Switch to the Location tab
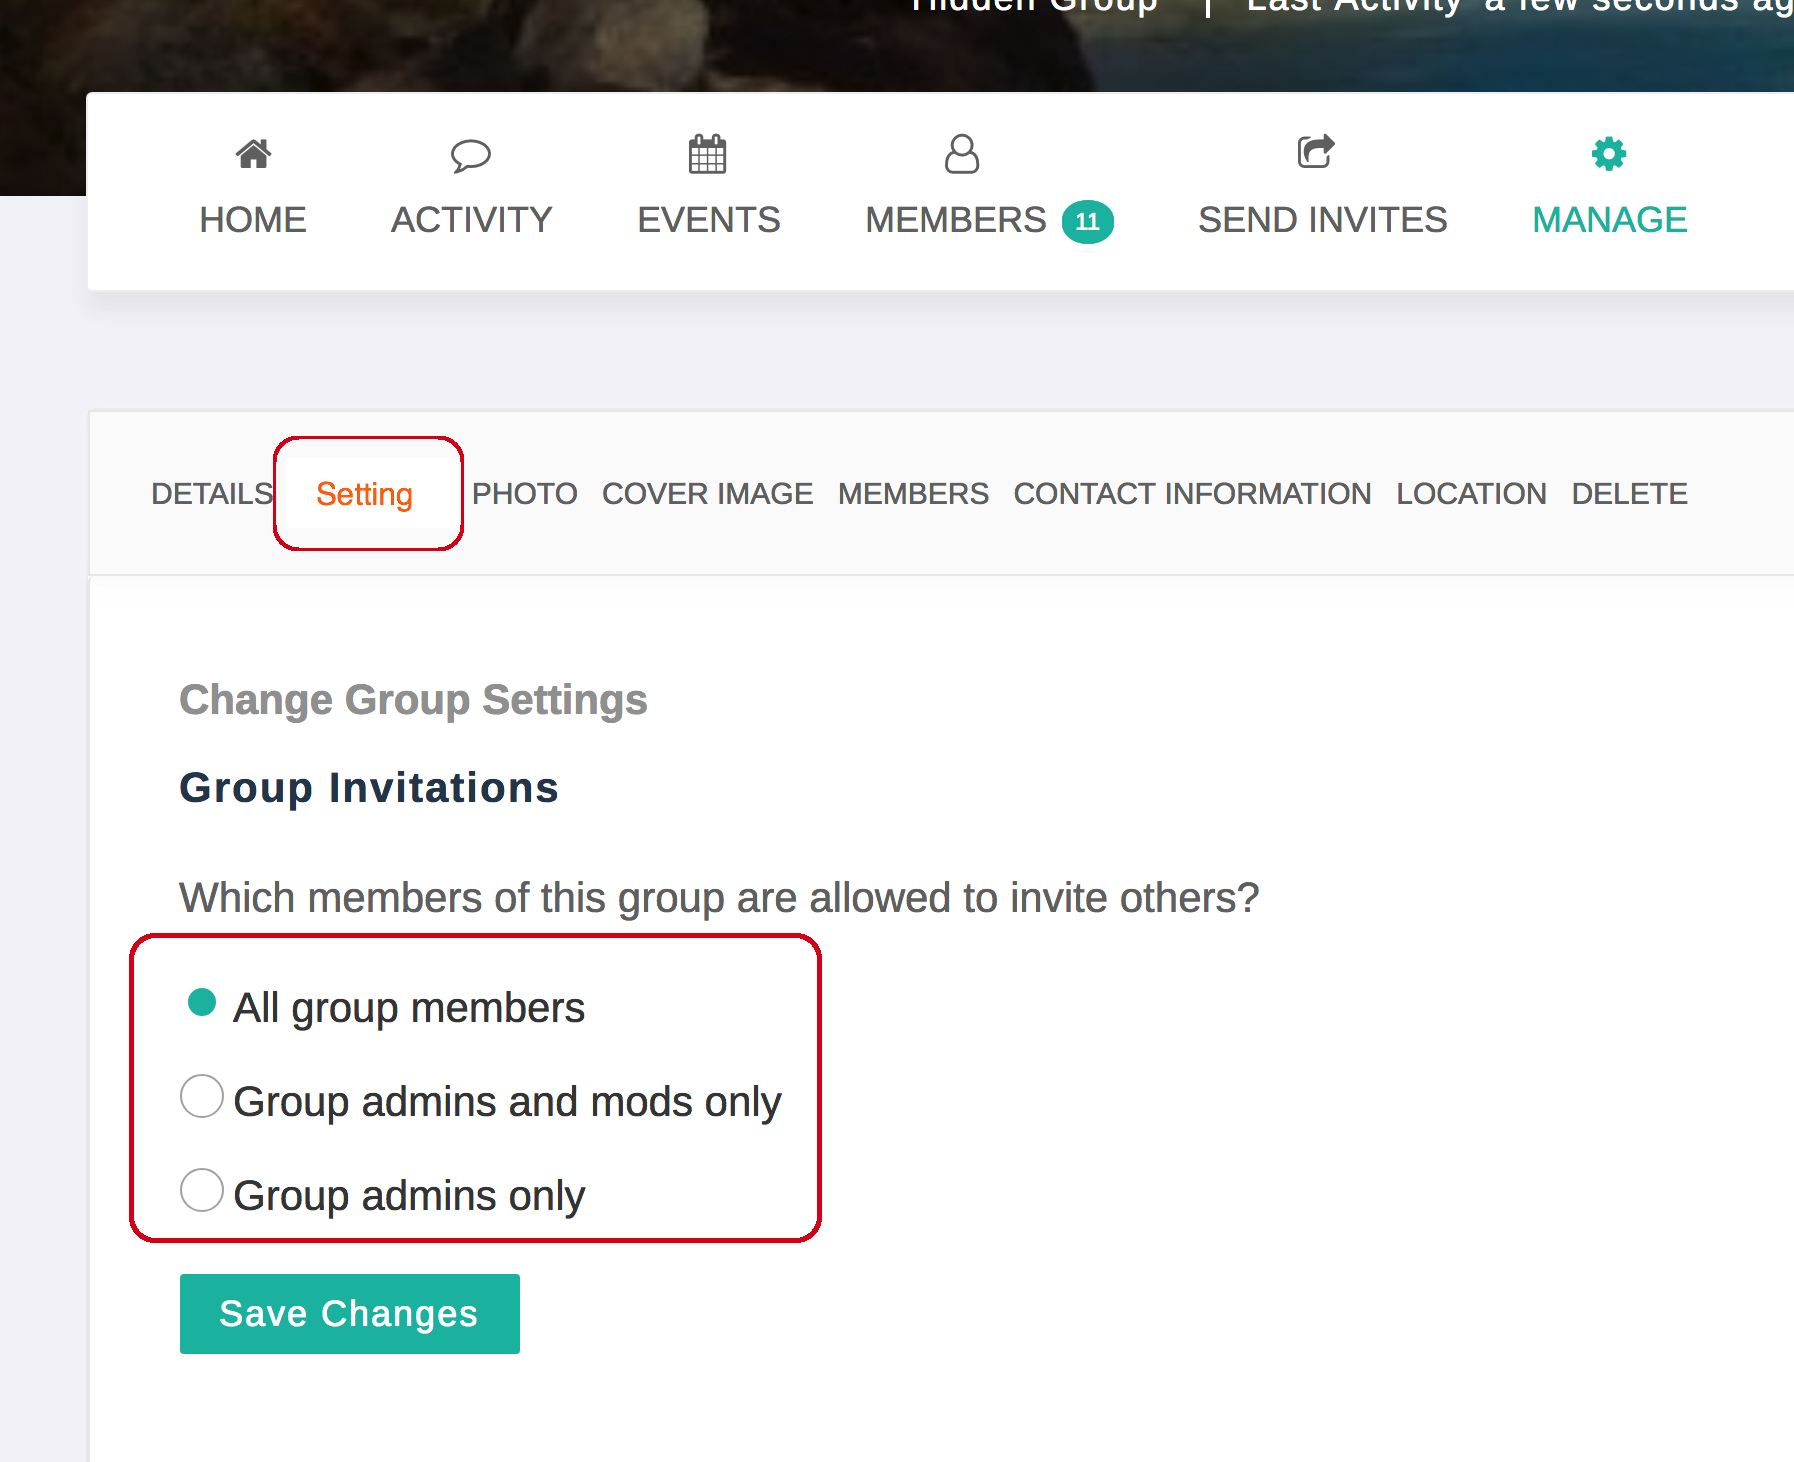This screenshot has height=1462, width=1794. click(x=1471, y=494)
